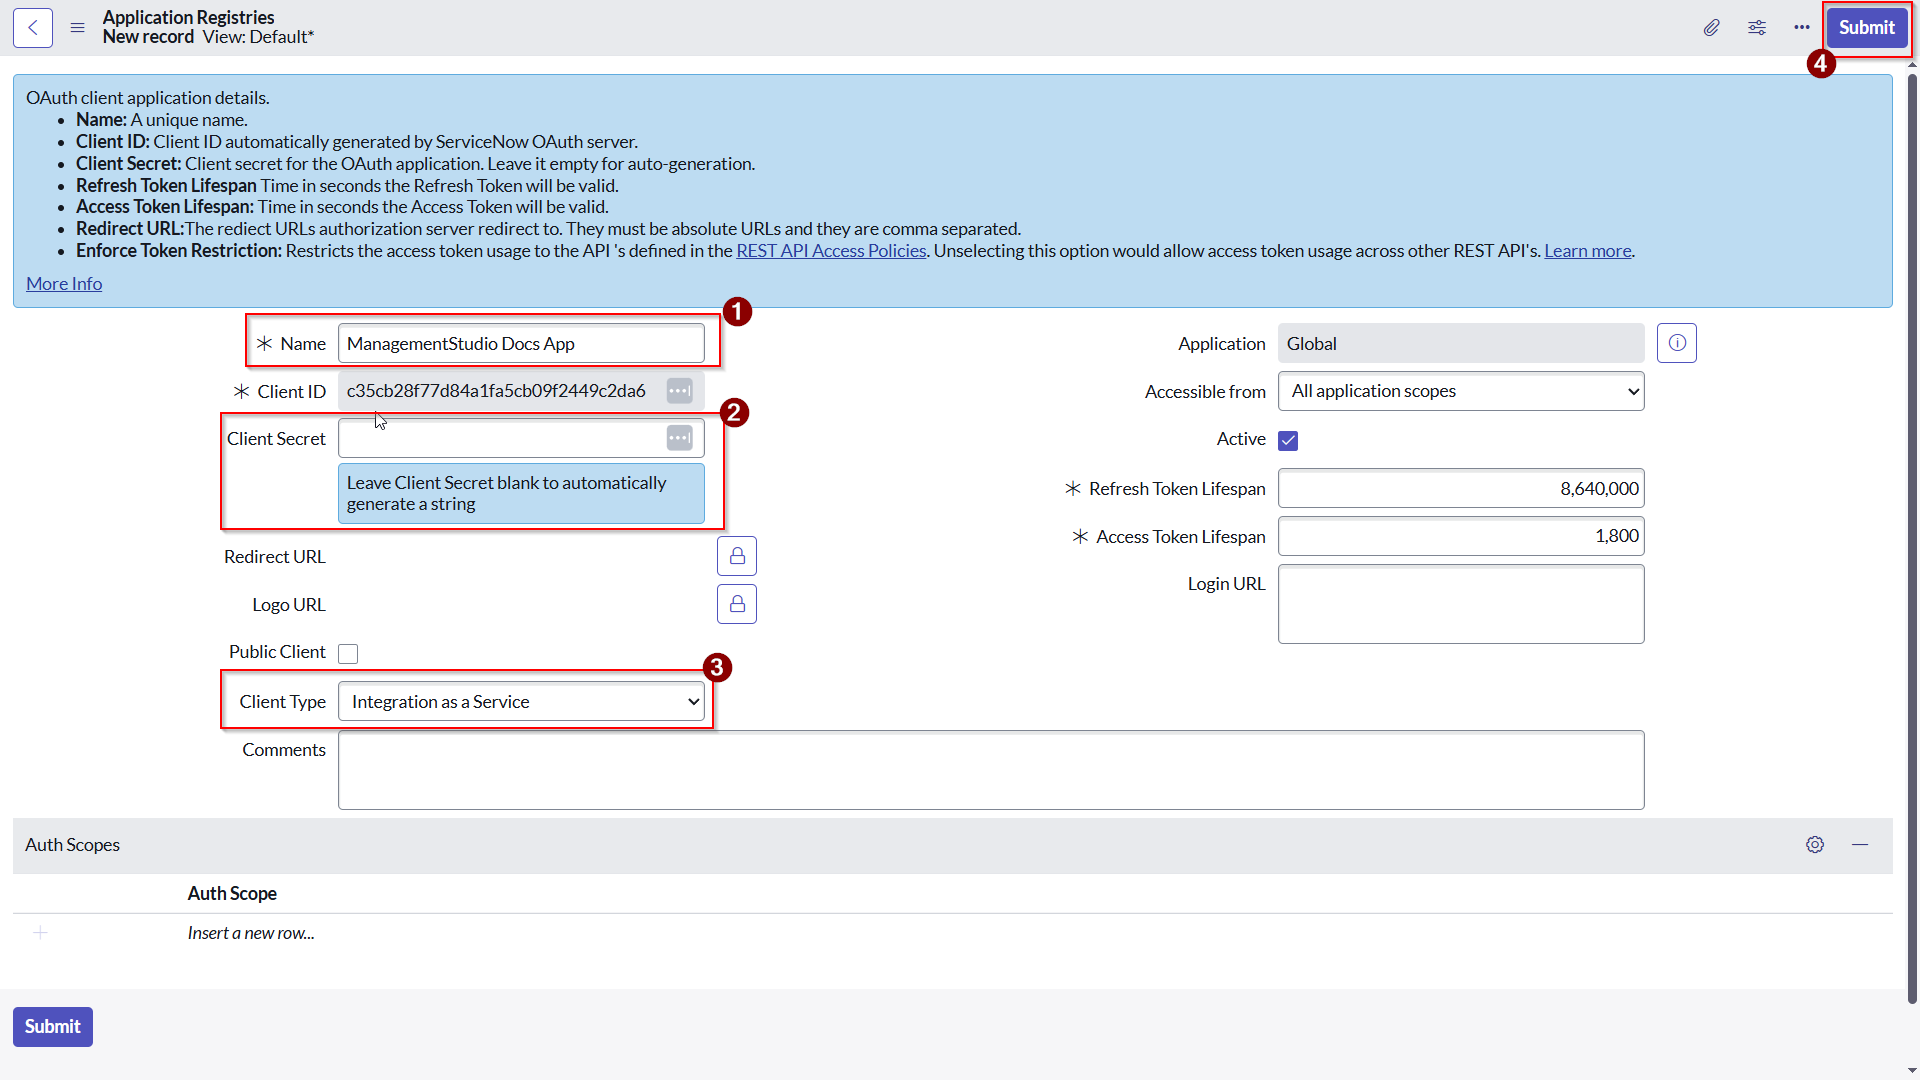Toggle the Client Secret reveal icon
Image resolution: width=1920 pixels, height=1080 pixels.
coord(680,438)
